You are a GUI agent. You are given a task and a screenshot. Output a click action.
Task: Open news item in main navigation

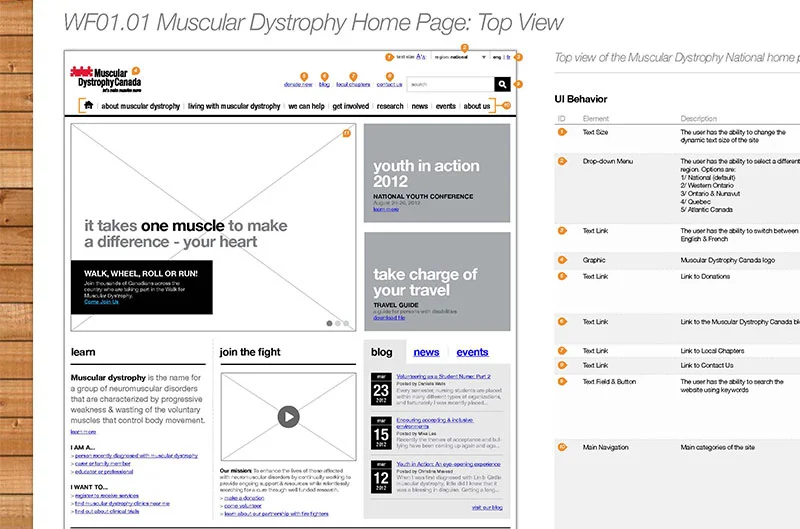[419, 106]
